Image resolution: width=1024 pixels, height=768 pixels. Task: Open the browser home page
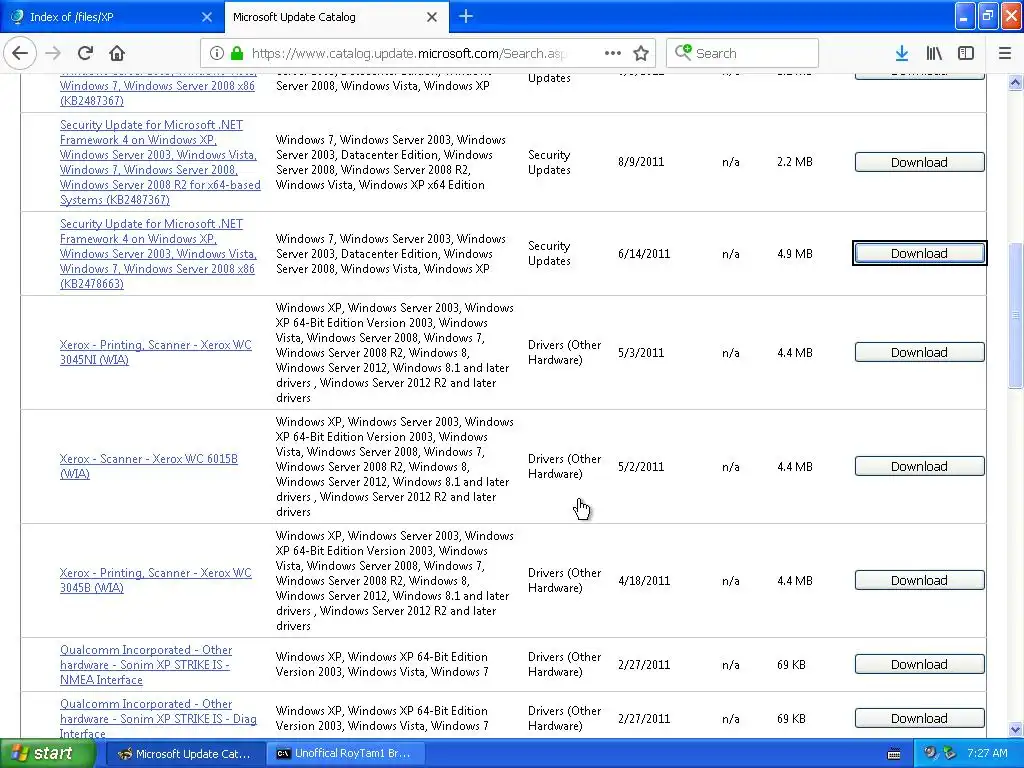coord(117,53)
